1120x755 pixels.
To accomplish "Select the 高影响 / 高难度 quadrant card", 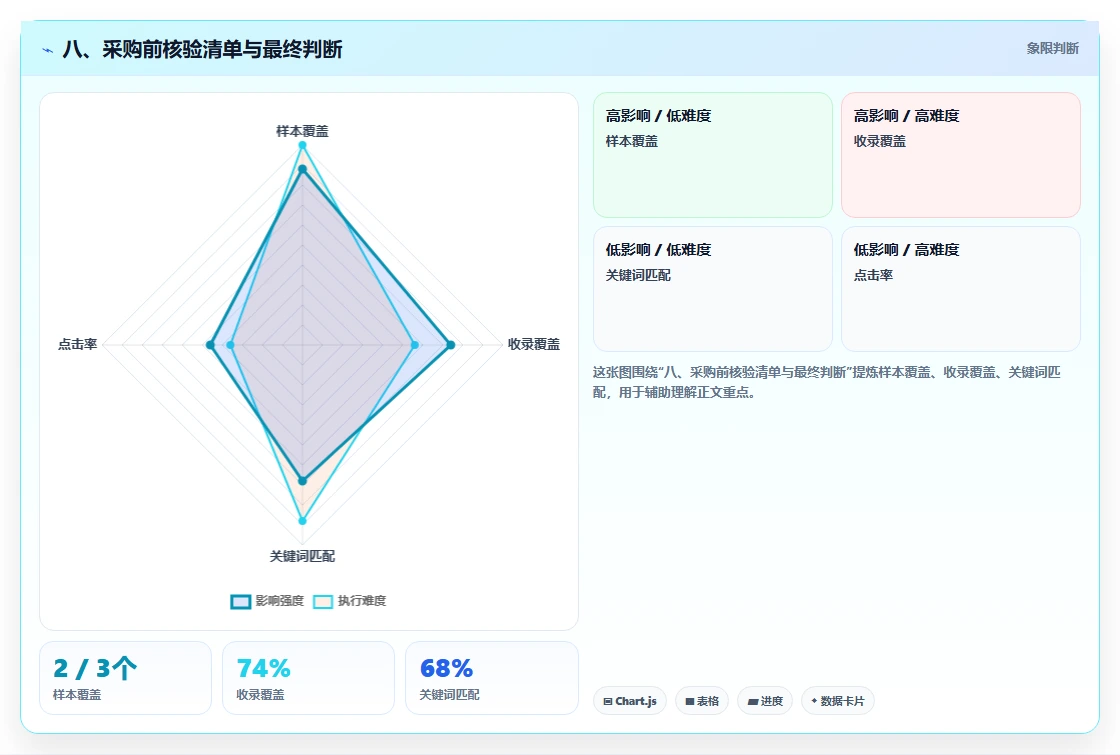I will [961, 154].
